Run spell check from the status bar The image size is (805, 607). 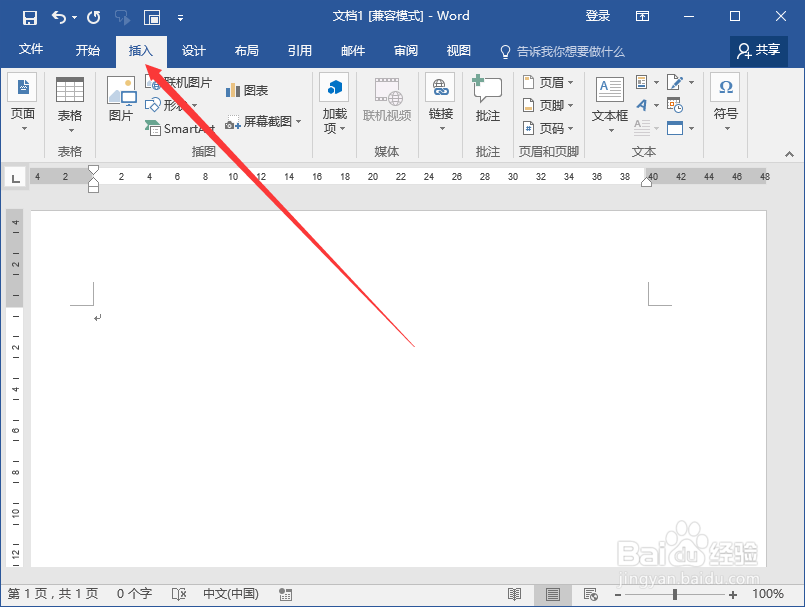(x=178, y=593)
